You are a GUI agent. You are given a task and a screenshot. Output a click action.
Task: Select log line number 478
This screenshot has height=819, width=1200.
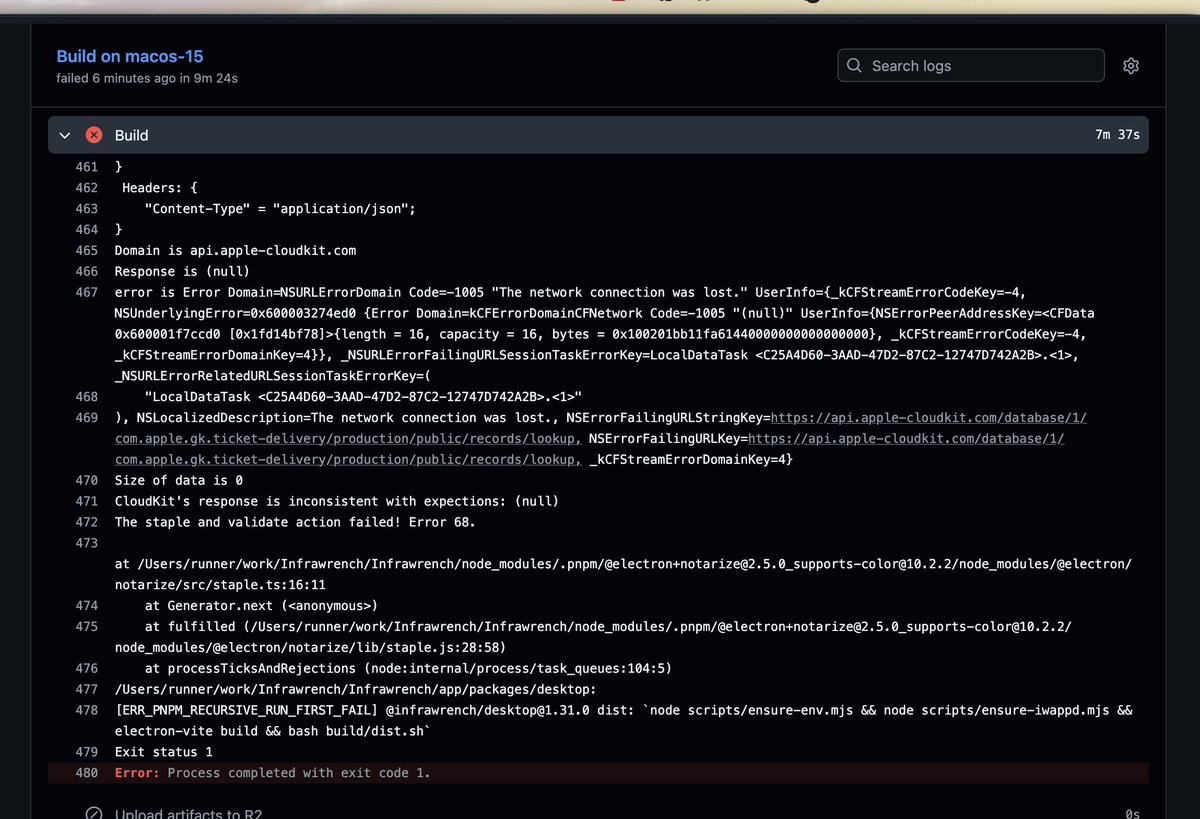coord(86,710)
